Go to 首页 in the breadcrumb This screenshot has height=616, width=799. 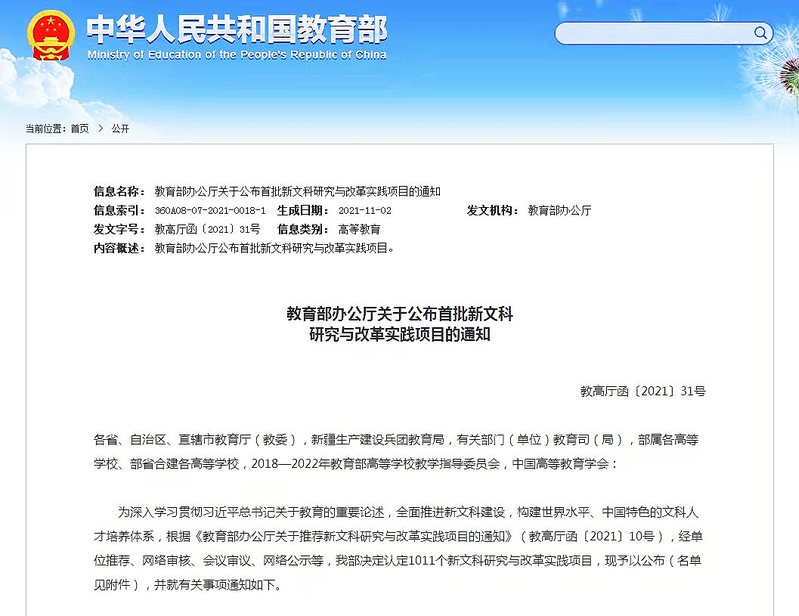click(x=79, y=129)
